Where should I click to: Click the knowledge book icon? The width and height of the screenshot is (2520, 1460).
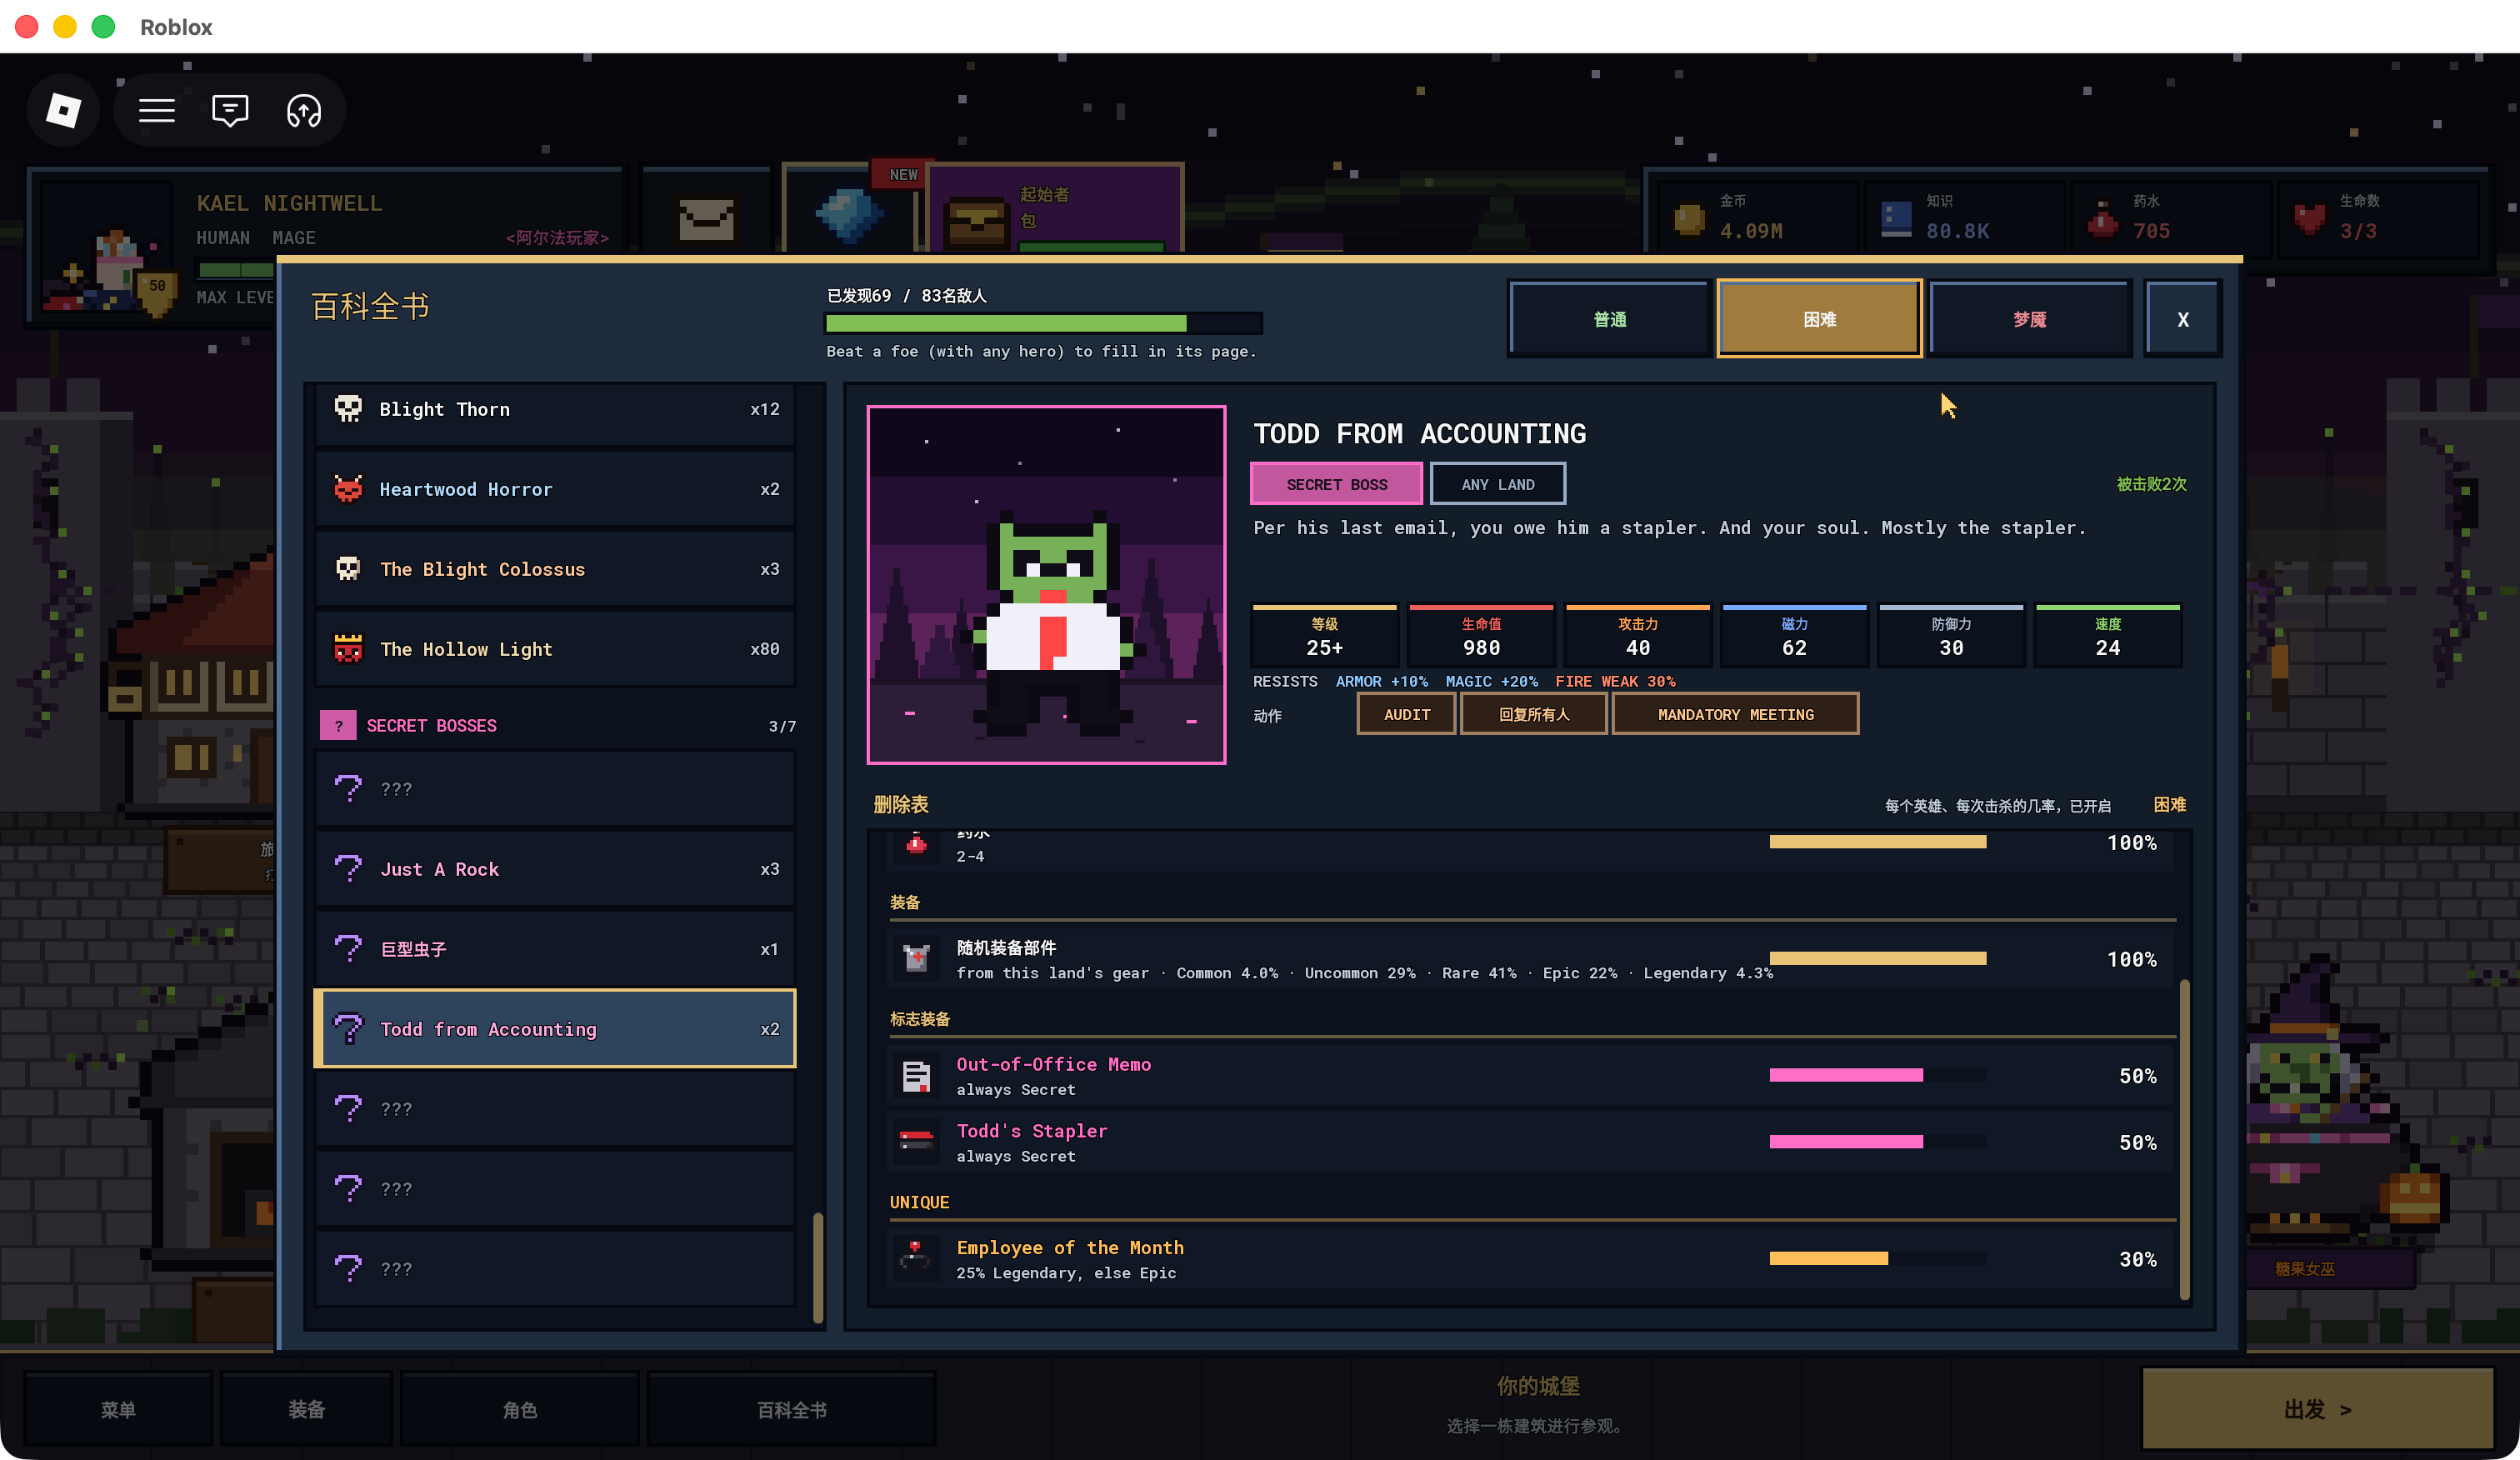[x=1896, y=218]
